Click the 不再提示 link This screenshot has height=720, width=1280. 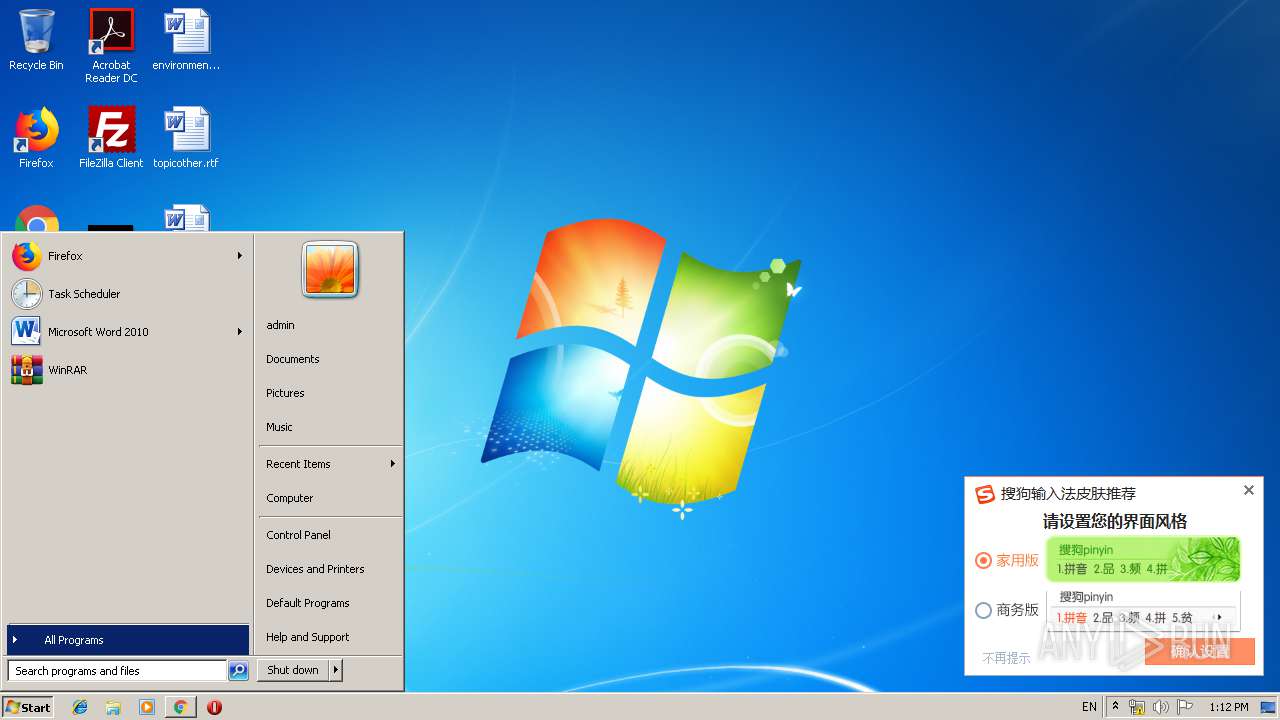[x=1006, y=658]
